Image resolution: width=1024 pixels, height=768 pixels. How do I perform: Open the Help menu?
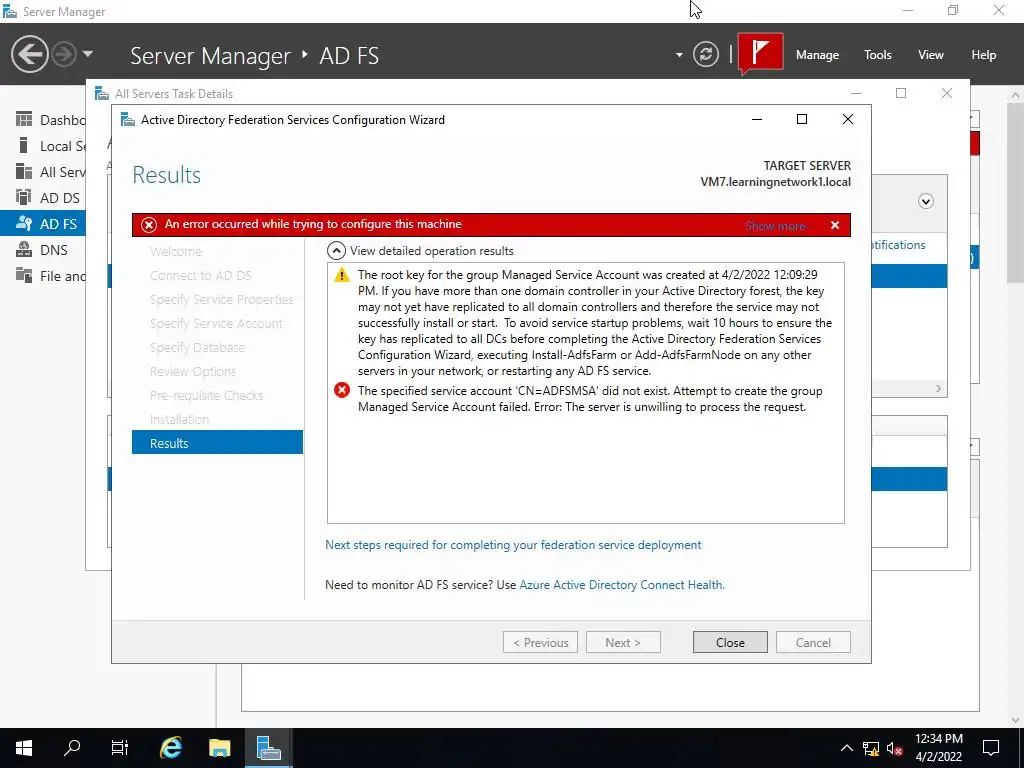point(983,55)
